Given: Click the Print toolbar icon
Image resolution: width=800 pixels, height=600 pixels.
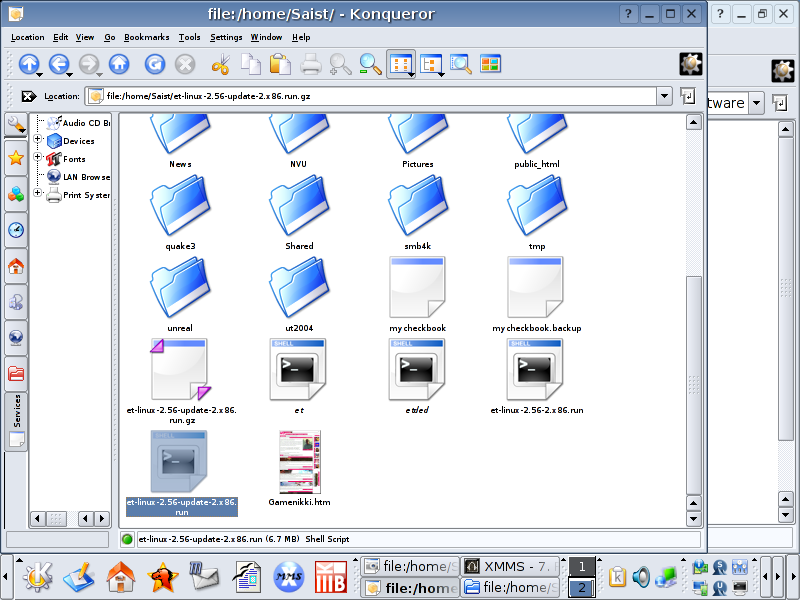Looking at the screenshot, I should [x=311, y=64].
